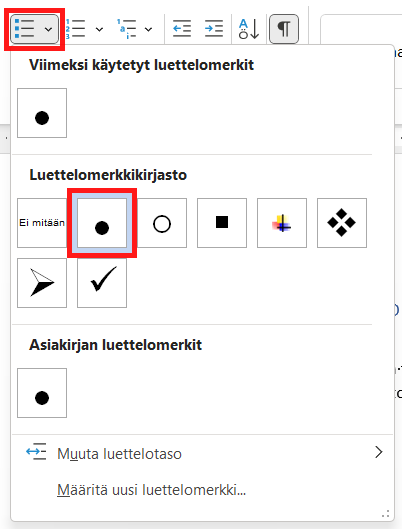402x529 pixels.
Task: Open the 'Muuta luettelotaso' submenu
Action: pyautogui.click(x=202, y=453)
